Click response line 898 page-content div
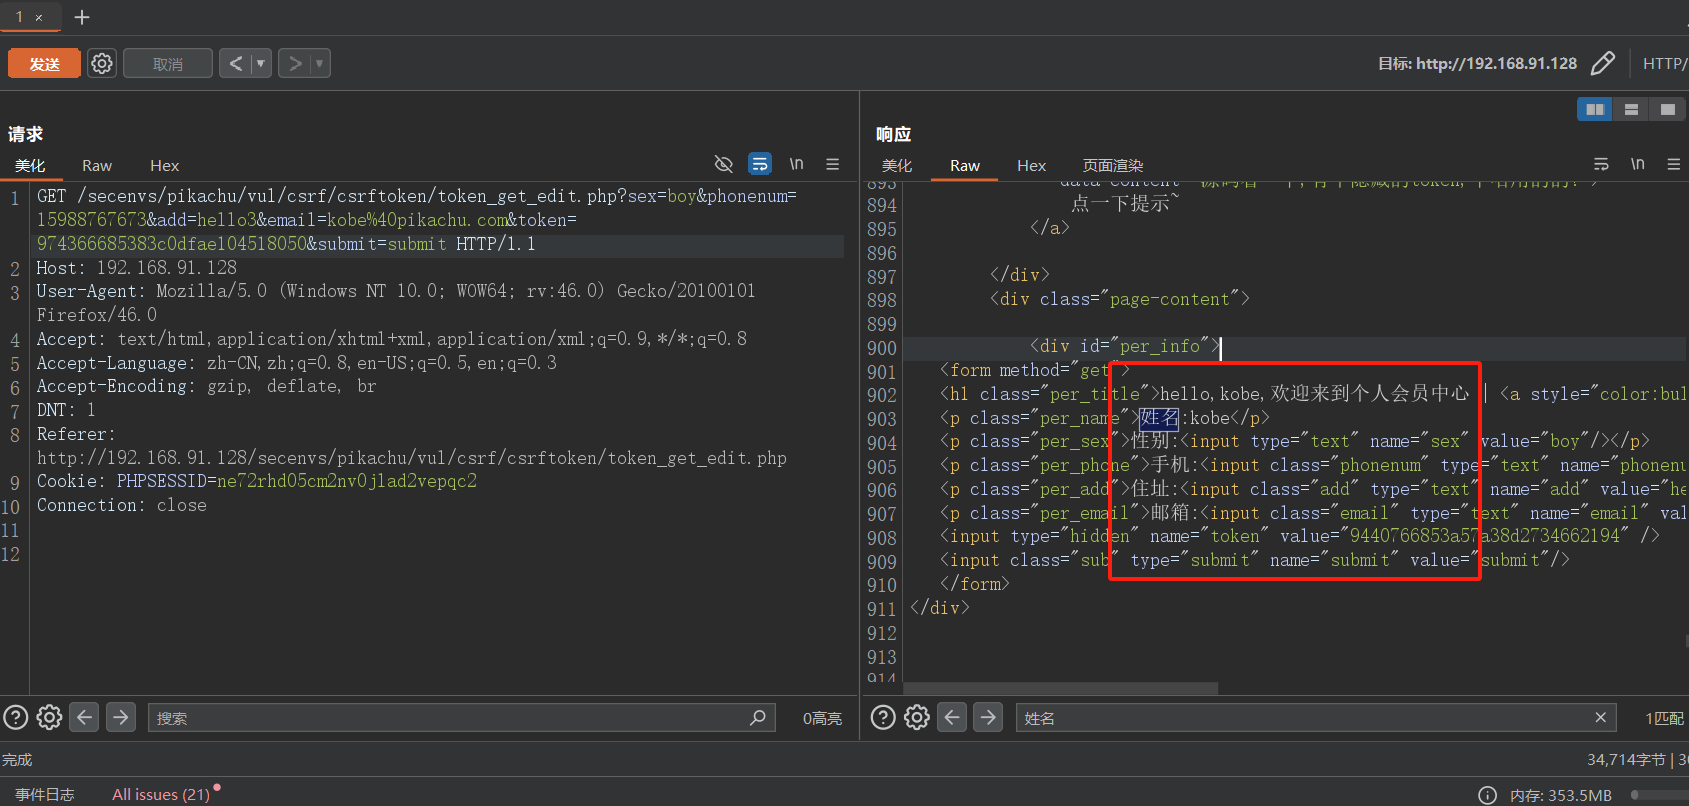Viewport: 1689px width, 806px height. 1119,299
